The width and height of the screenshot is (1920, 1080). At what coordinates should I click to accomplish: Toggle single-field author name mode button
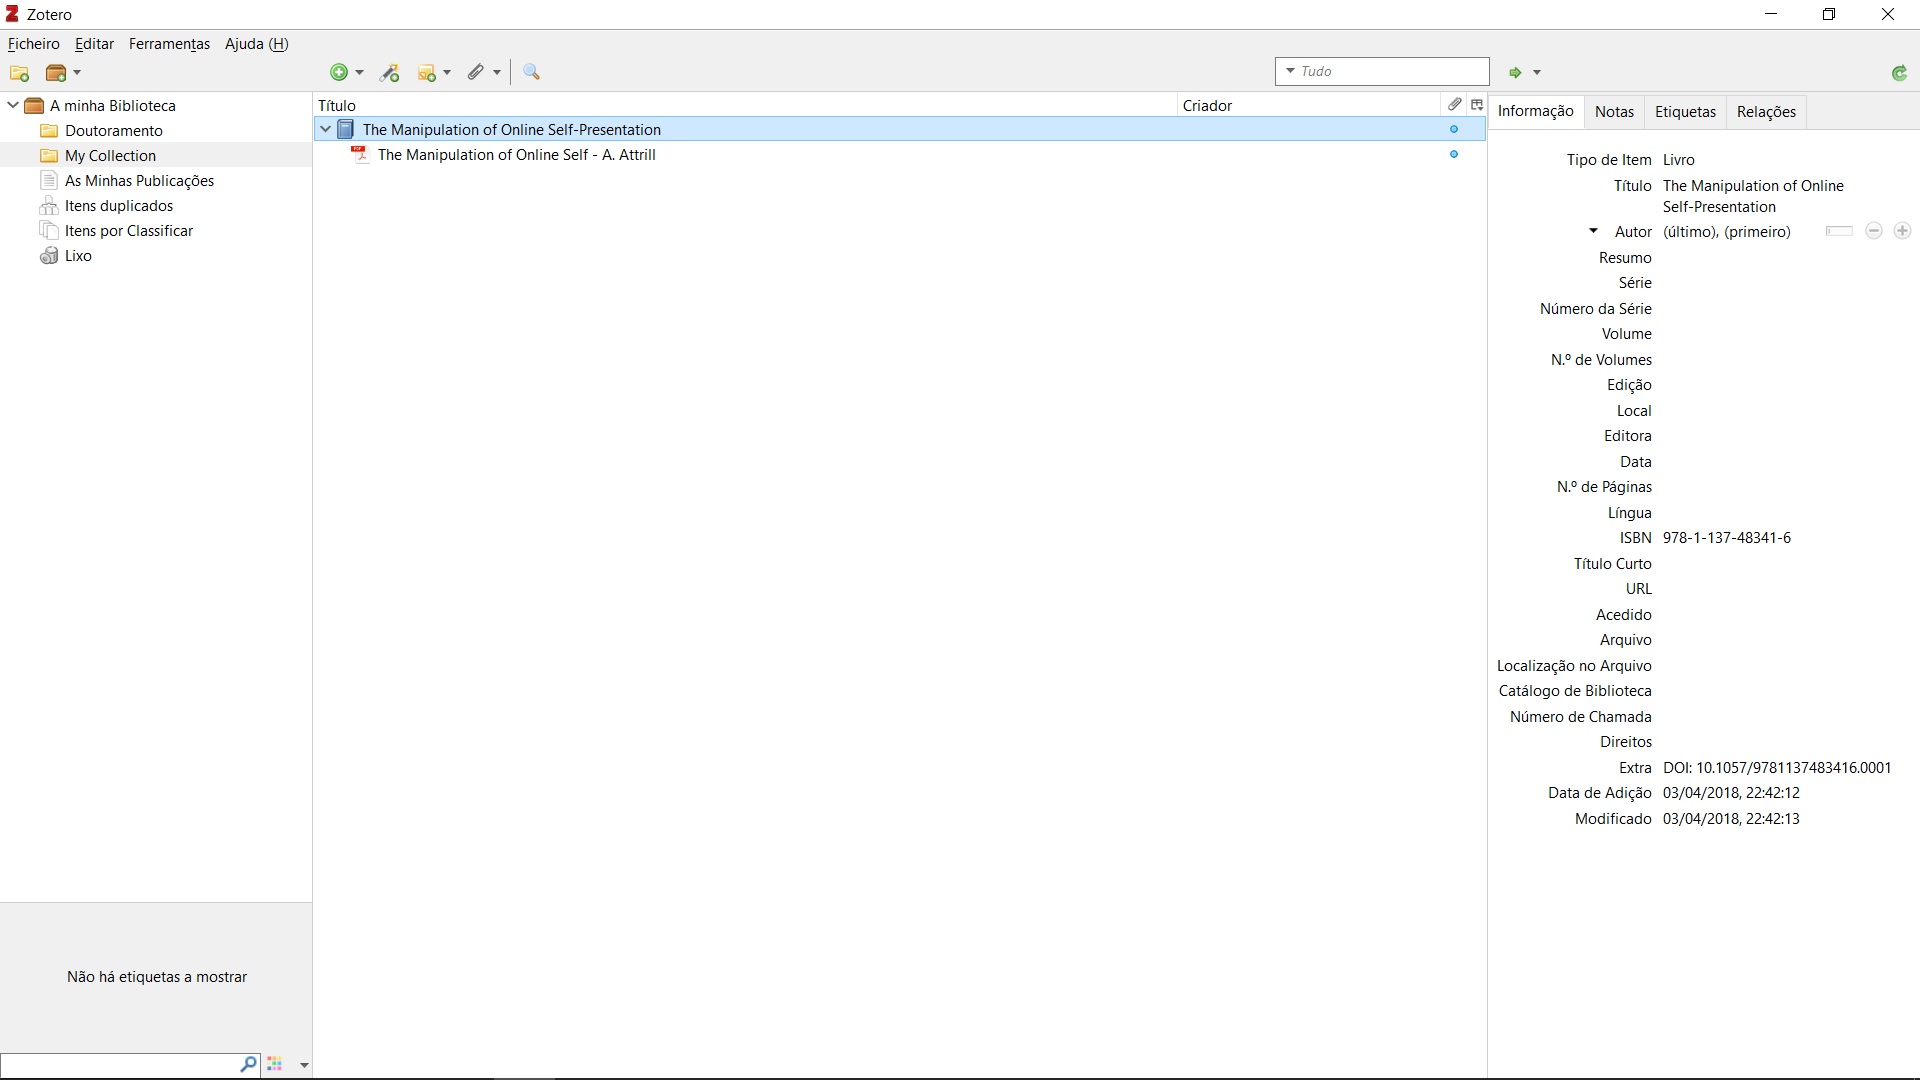[x=1839, y=231]
